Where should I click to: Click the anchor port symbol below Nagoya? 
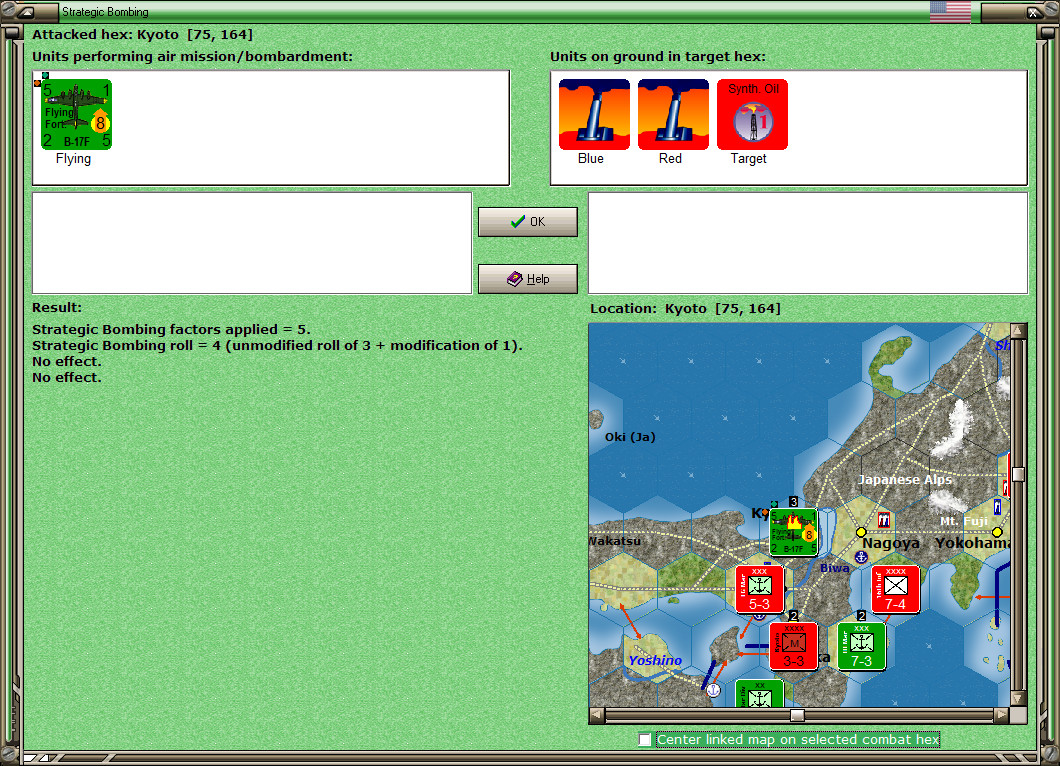tap(861, 557)
